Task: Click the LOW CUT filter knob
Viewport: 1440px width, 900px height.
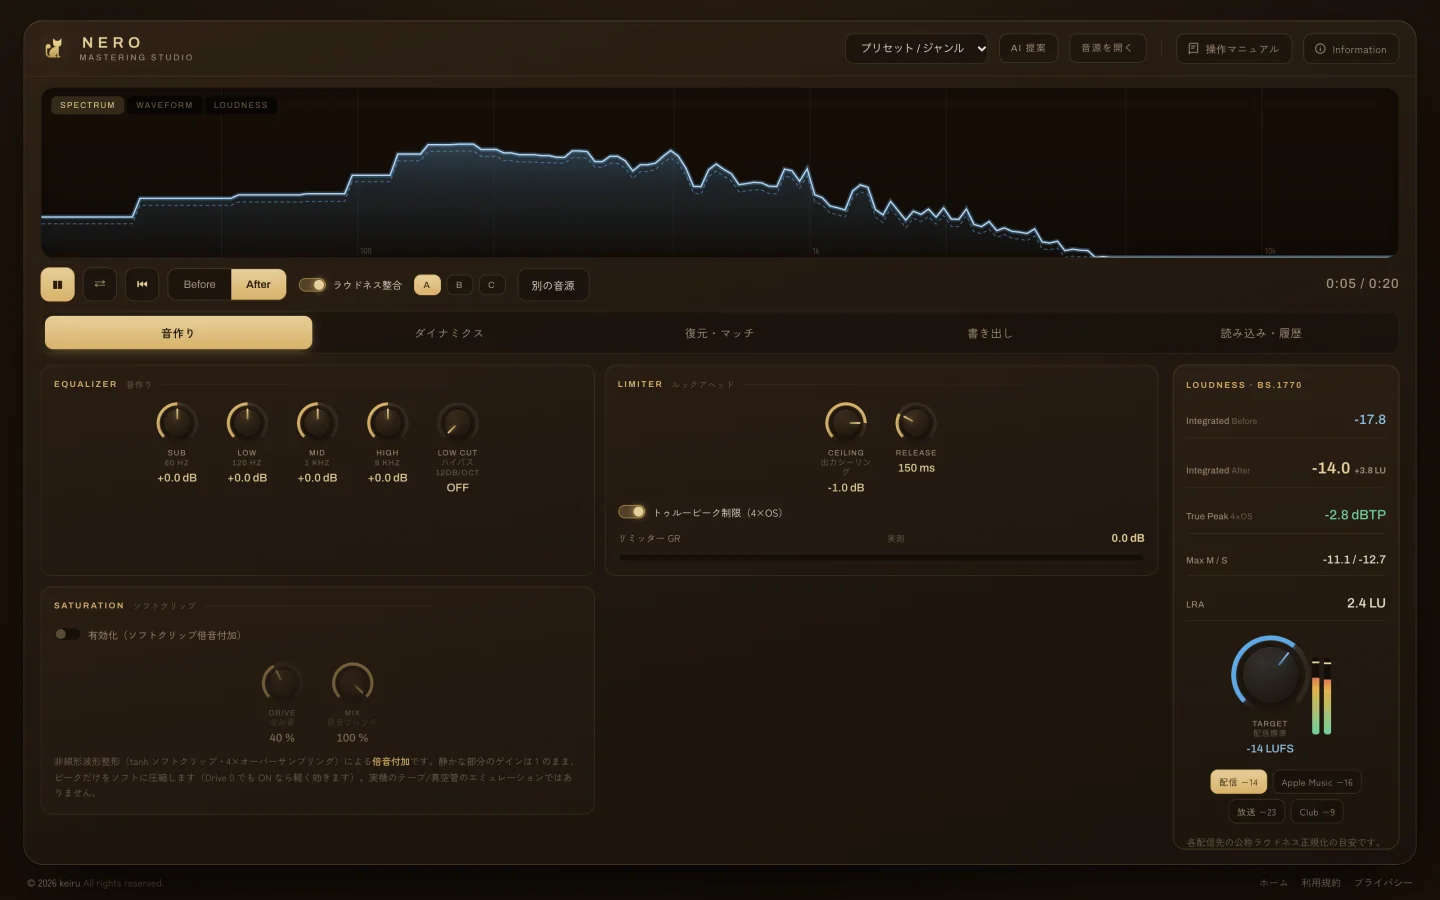Action: tap(457, 422)
